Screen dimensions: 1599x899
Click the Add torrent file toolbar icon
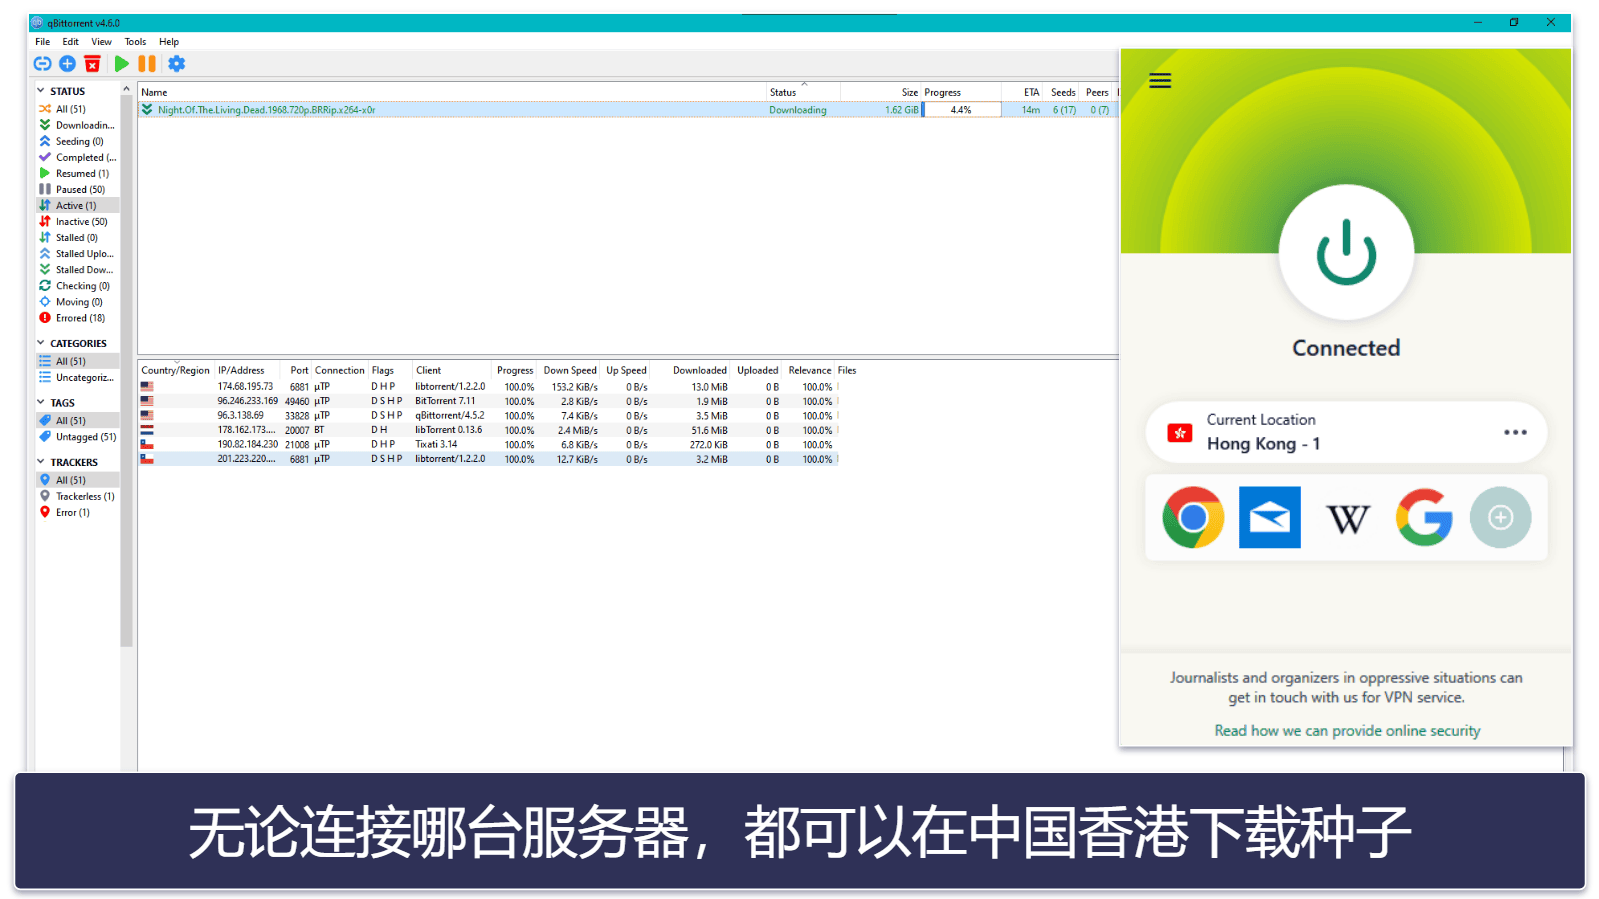tap(67, 64)
